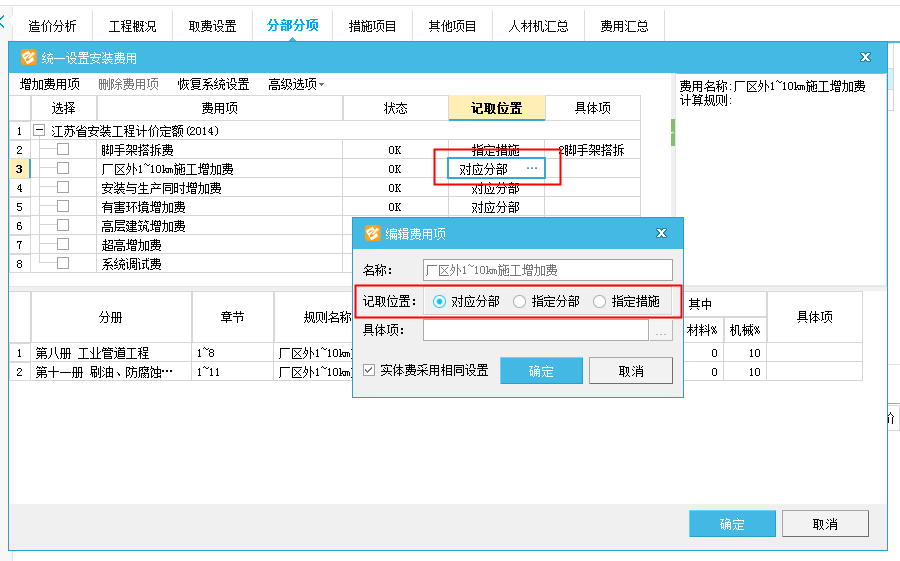The height and width of the screenshot is (561, 900).
Task: Click the 具体项 text input field
Action: pyautogui.click(x=535, y=331)
